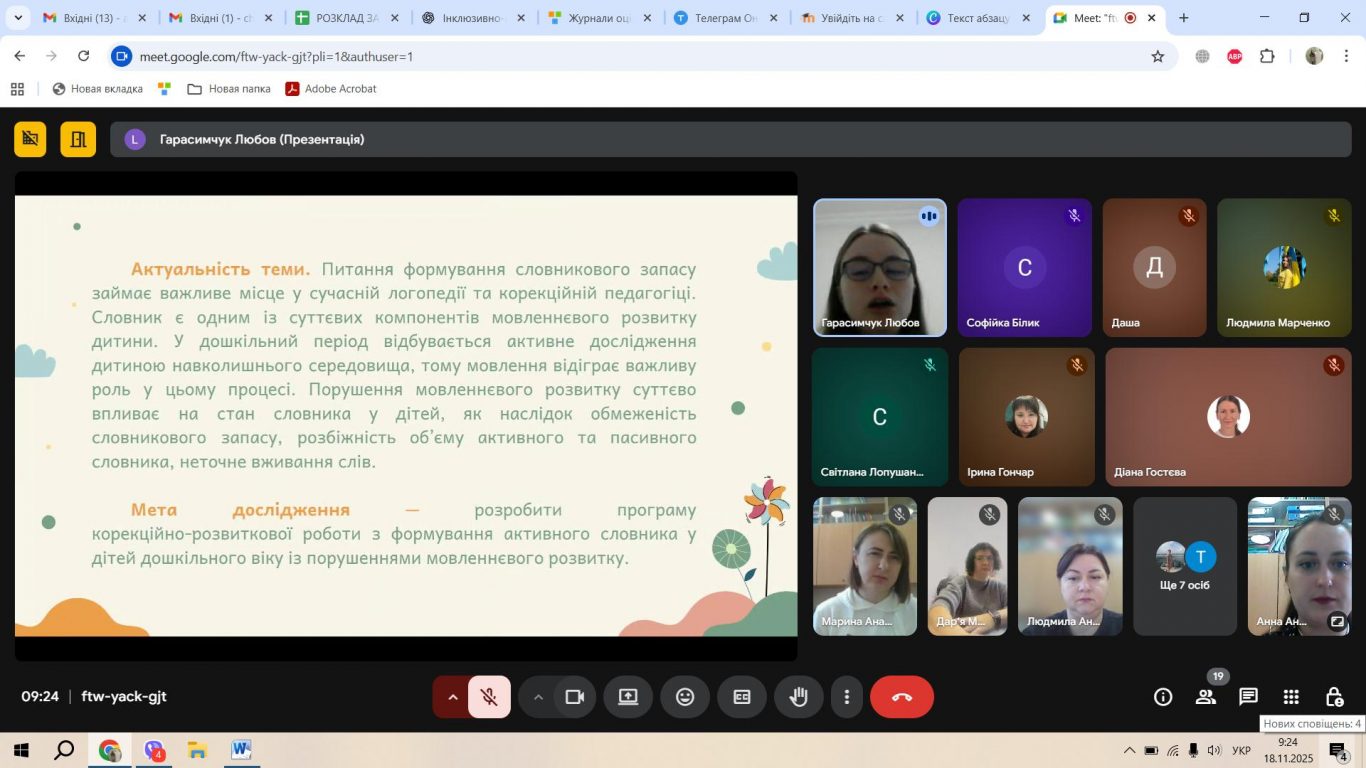
Task: Open the Adobe Acrobat bookmark
Action: 331,89
